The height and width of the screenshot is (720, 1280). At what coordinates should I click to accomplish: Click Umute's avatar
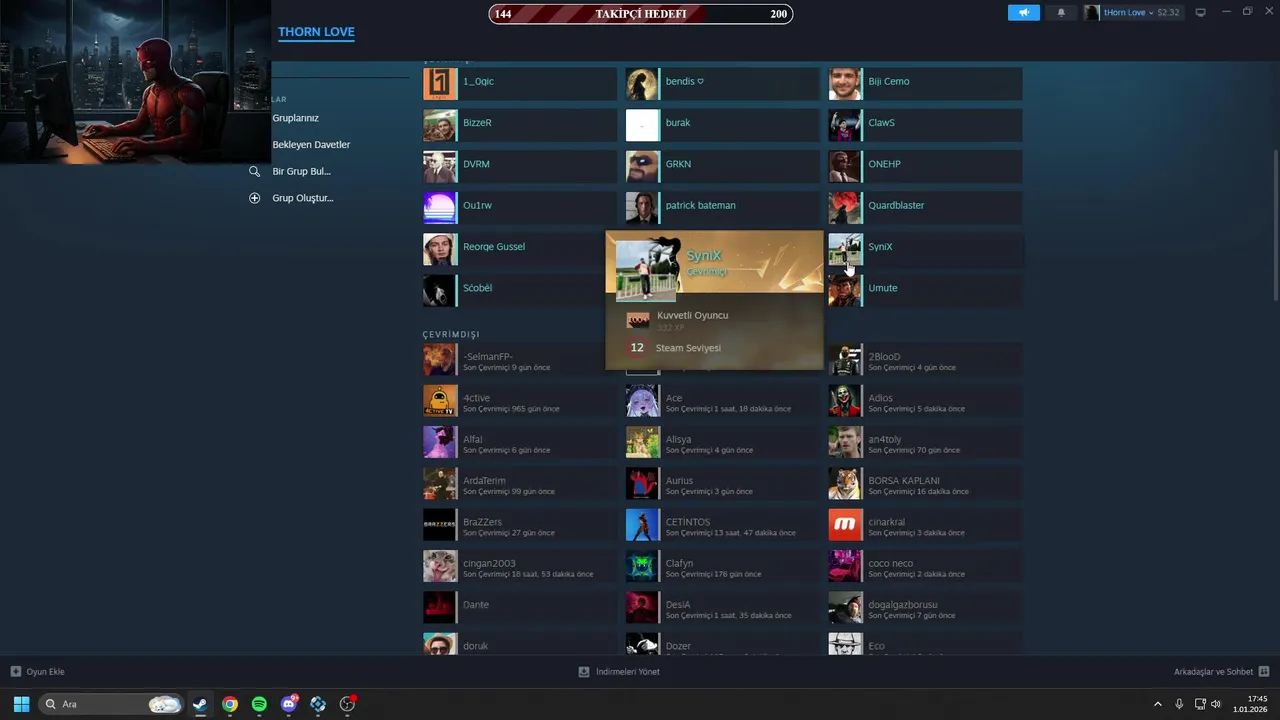point(845,288)
